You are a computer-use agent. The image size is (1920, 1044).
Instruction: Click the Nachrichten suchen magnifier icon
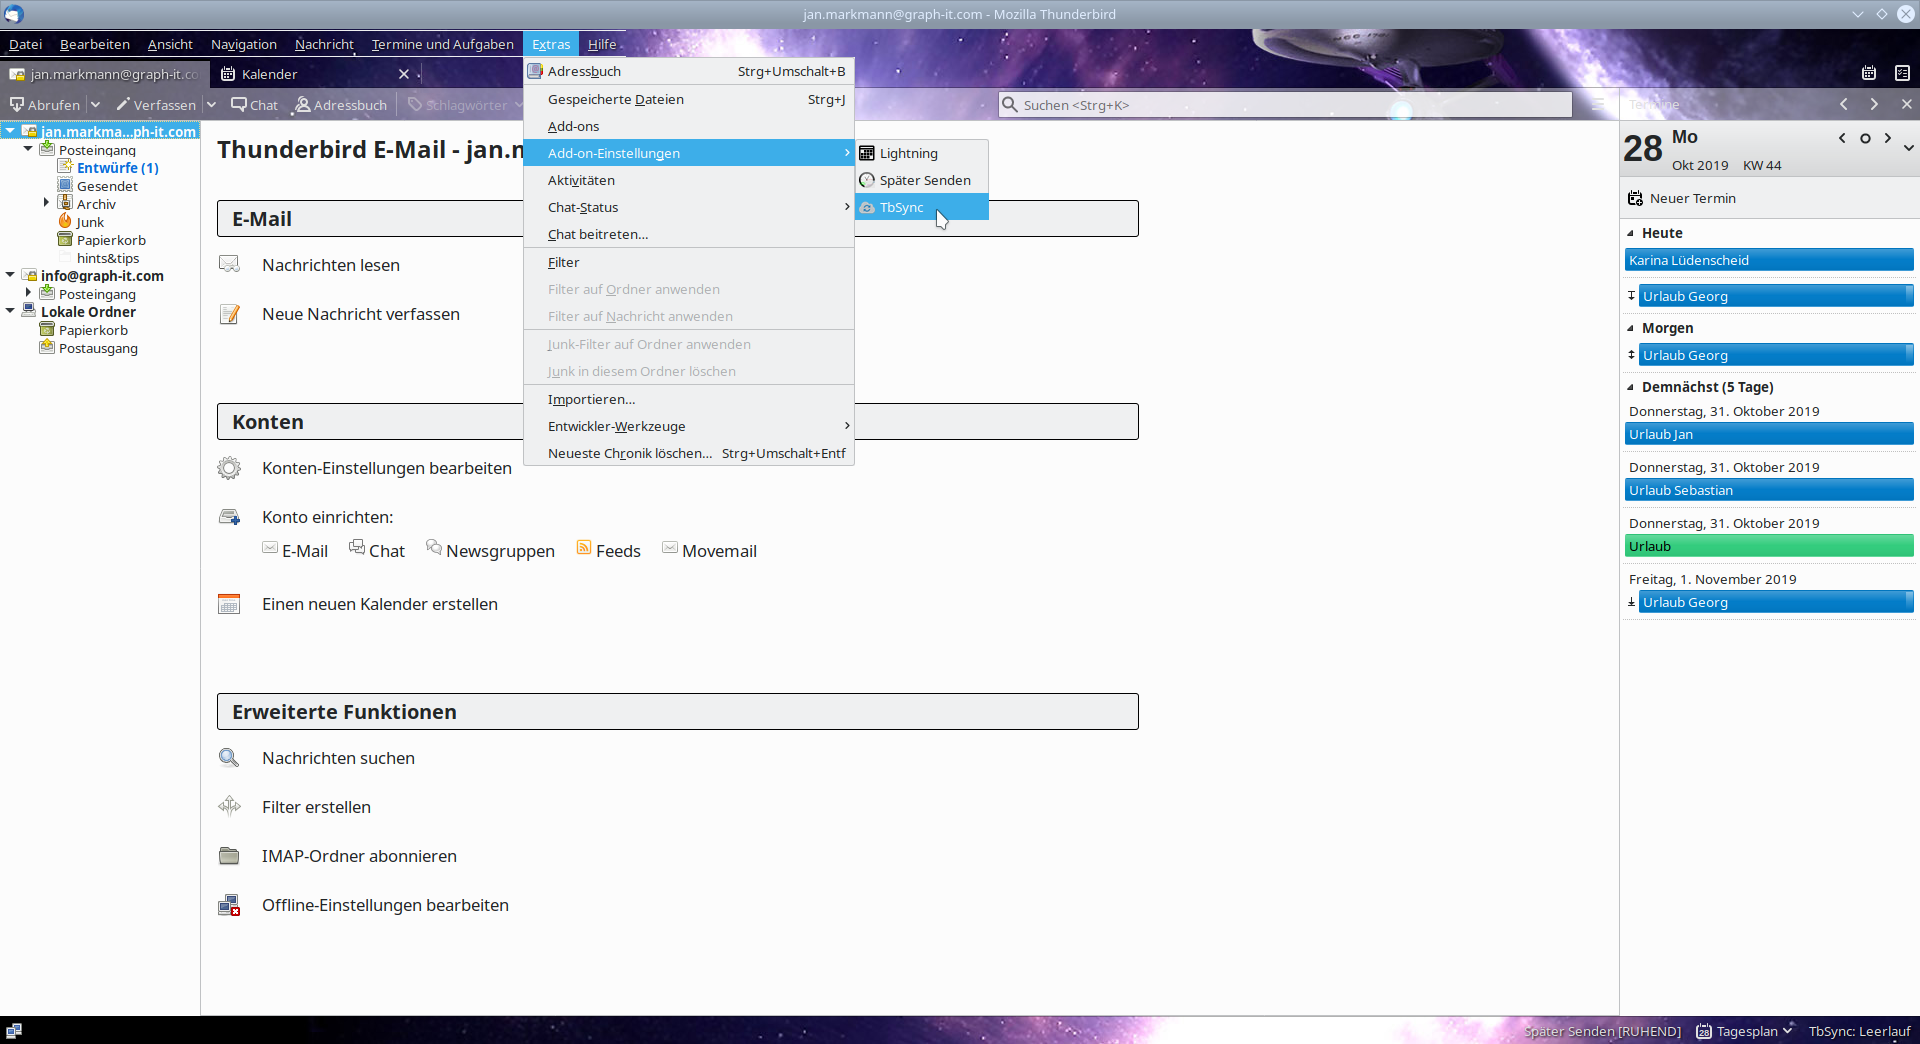[x=229, y=758]
